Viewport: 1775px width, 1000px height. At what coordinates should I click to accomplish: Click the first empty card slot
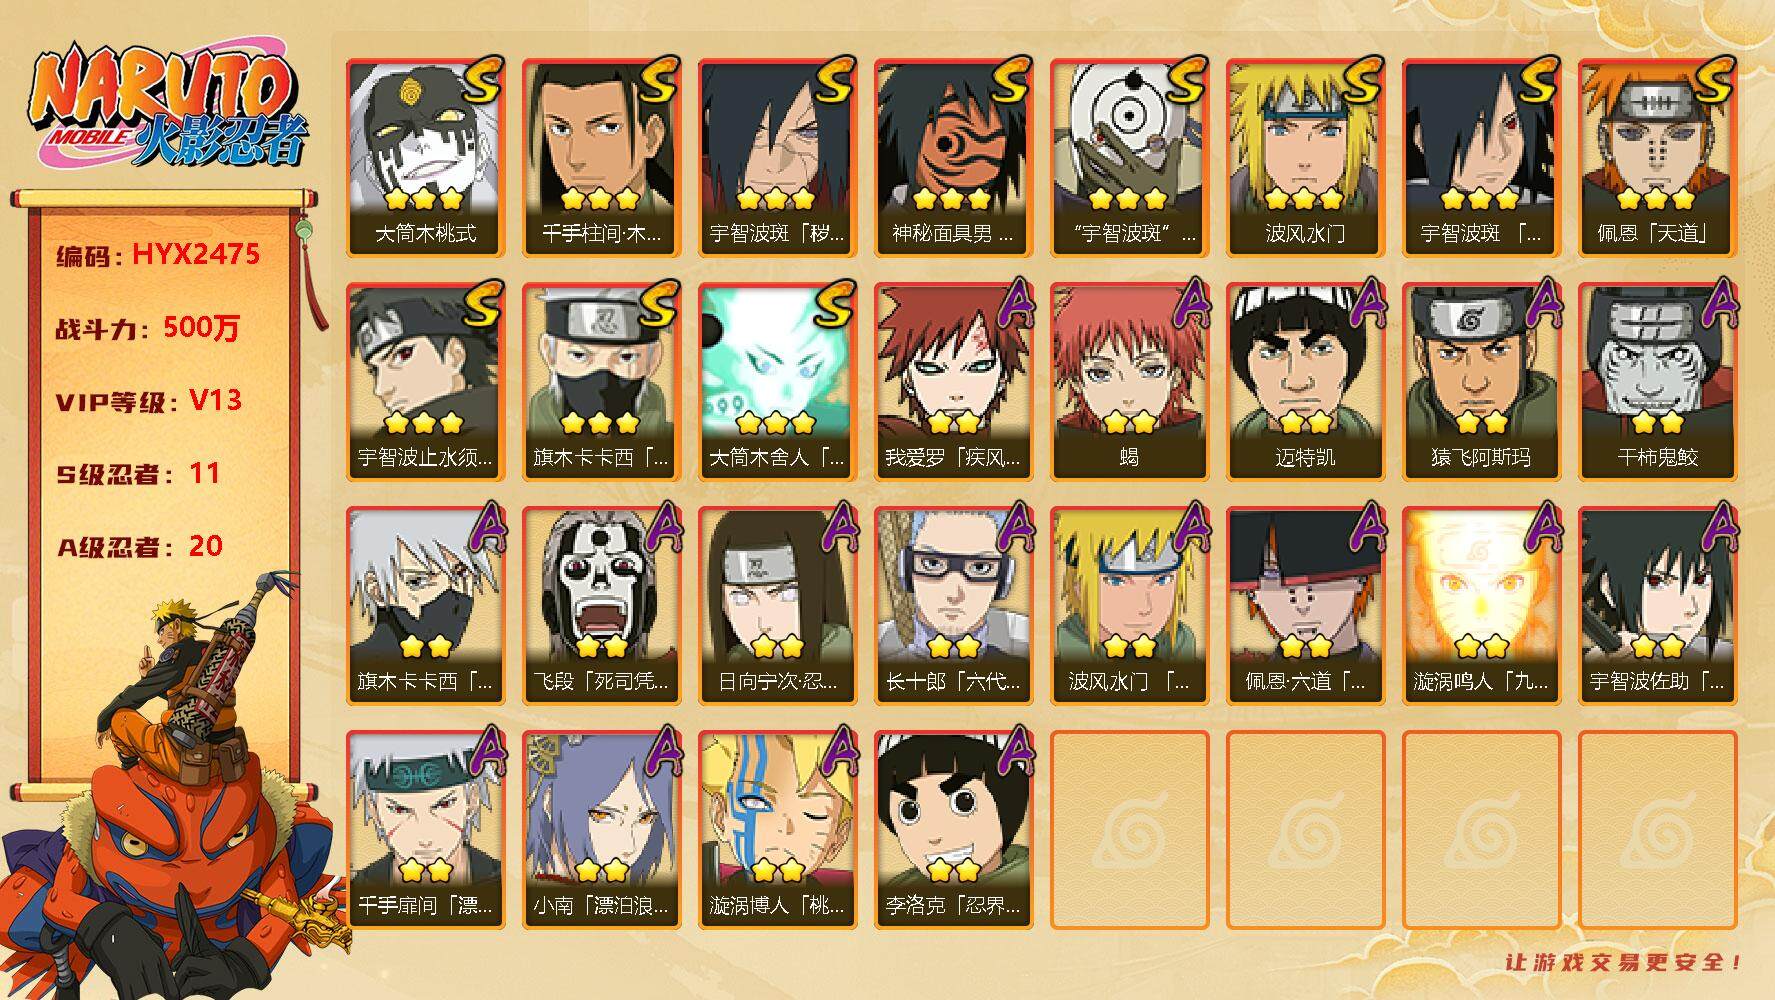(x=1129, y=830)
